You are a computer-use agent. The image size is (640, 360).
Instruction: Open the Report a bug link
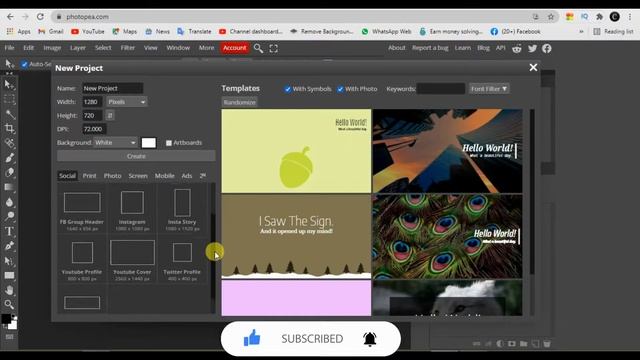430,48
